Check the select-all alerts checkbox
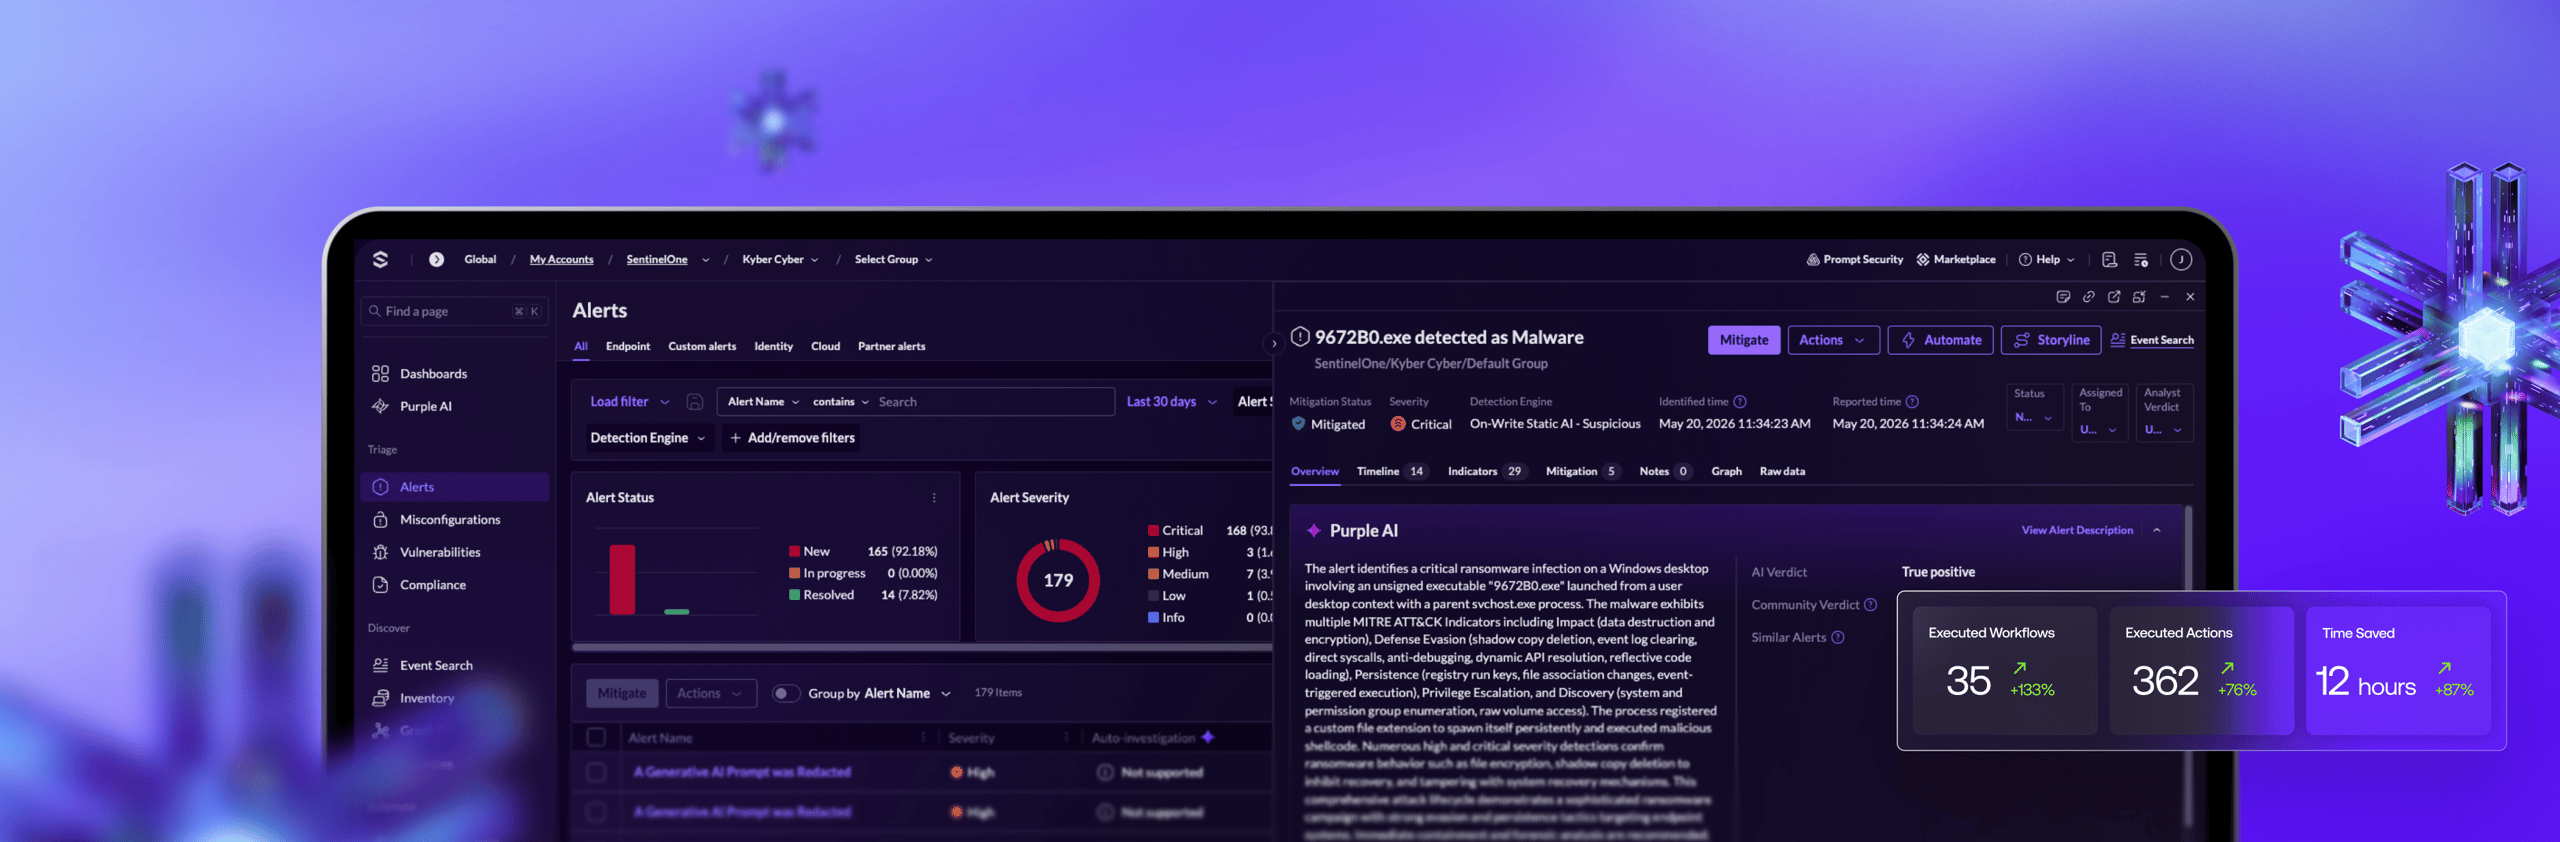The height and width of the screenshot is (842, 2560). tap(596, 738)
